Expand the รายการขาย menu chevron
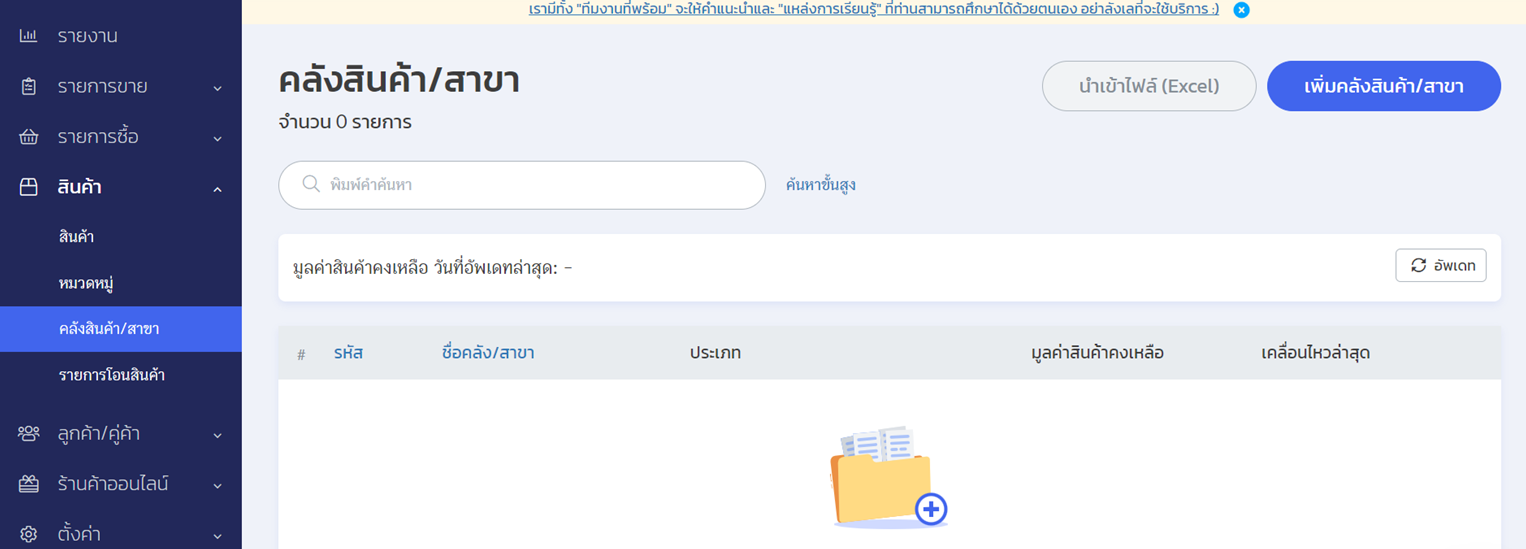Viewport: 1526px width, 549px height. (217, 88)
